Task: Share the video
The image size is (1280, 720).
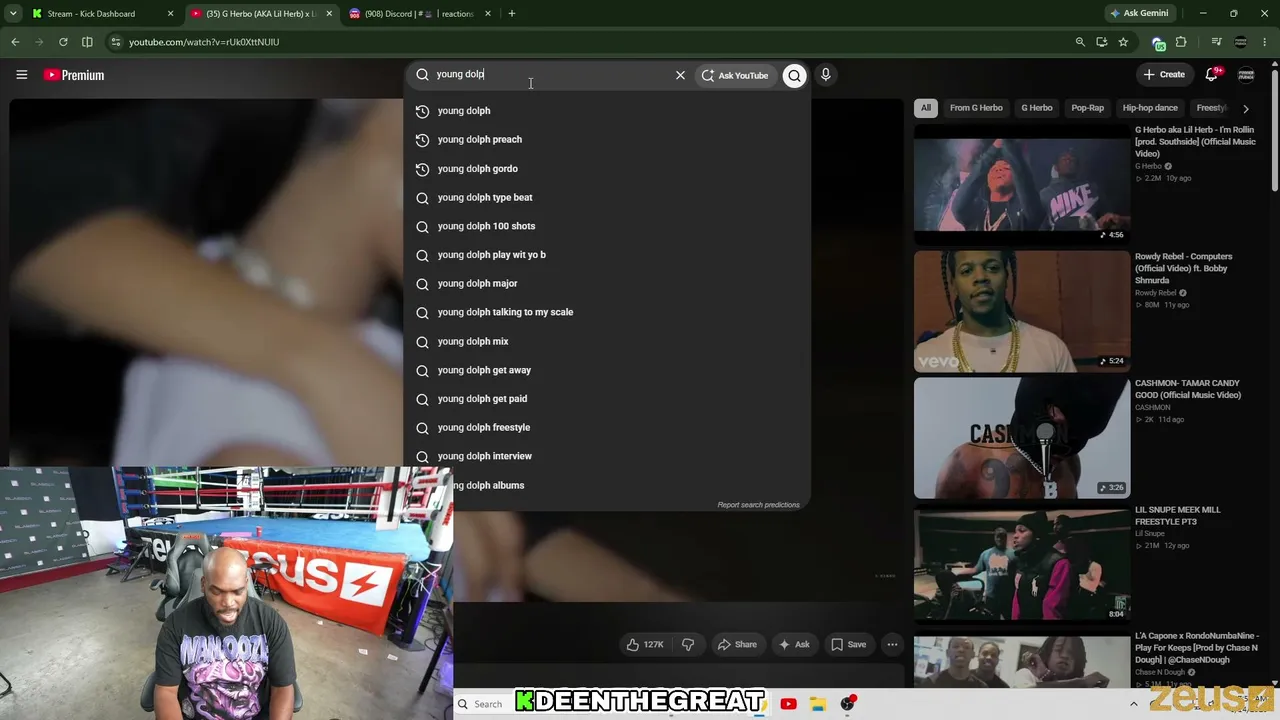Action: pos(737,645)
